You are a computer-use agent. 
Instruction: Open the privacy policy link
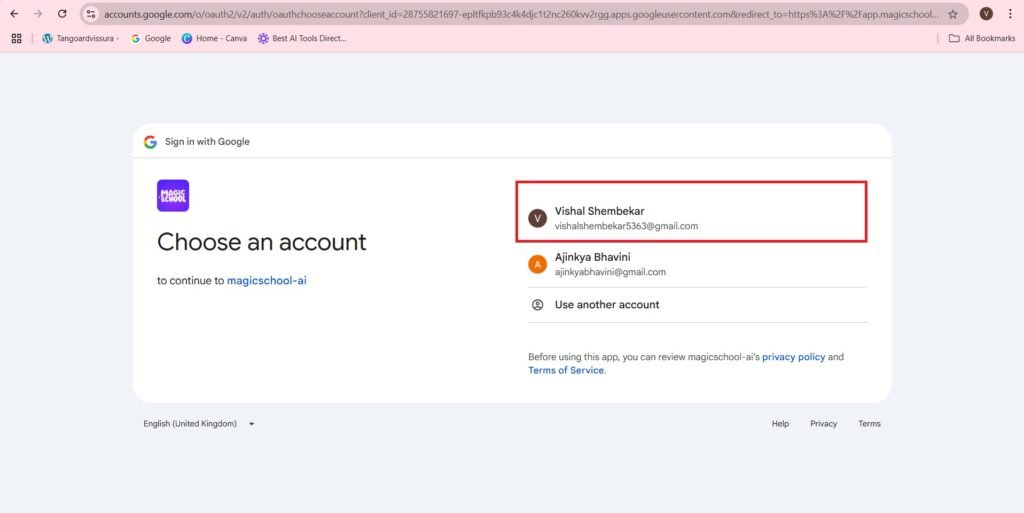click(x=793, y=357)
